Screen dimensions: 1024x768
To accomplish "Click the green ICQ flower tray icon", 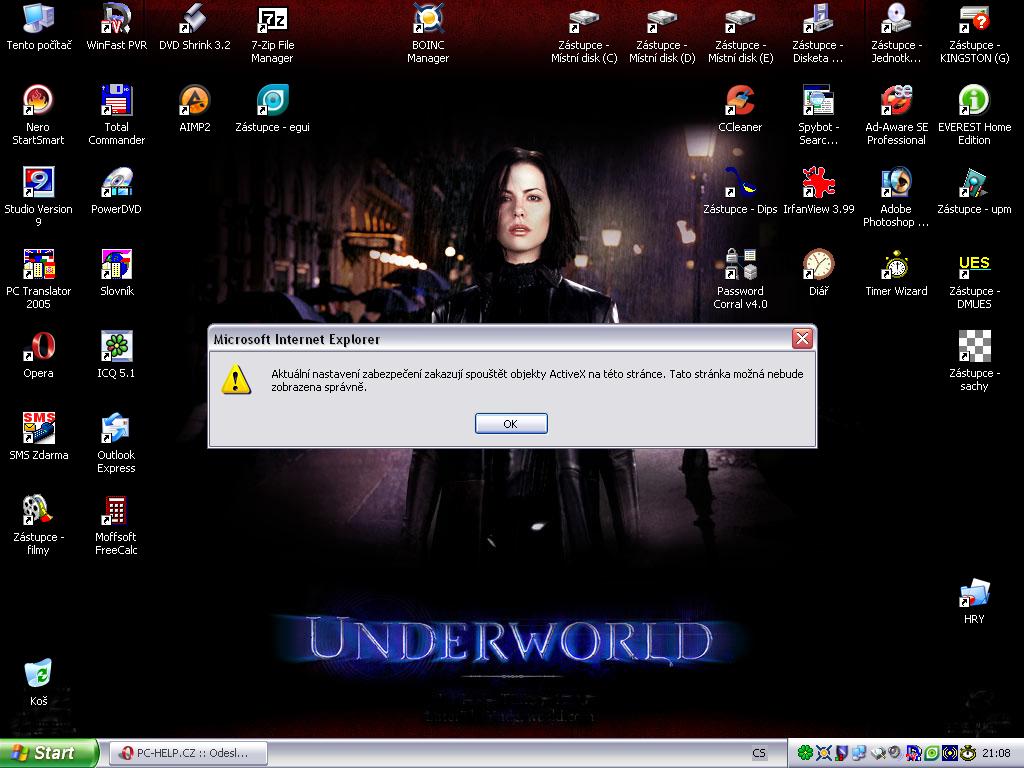I will 805,753.
